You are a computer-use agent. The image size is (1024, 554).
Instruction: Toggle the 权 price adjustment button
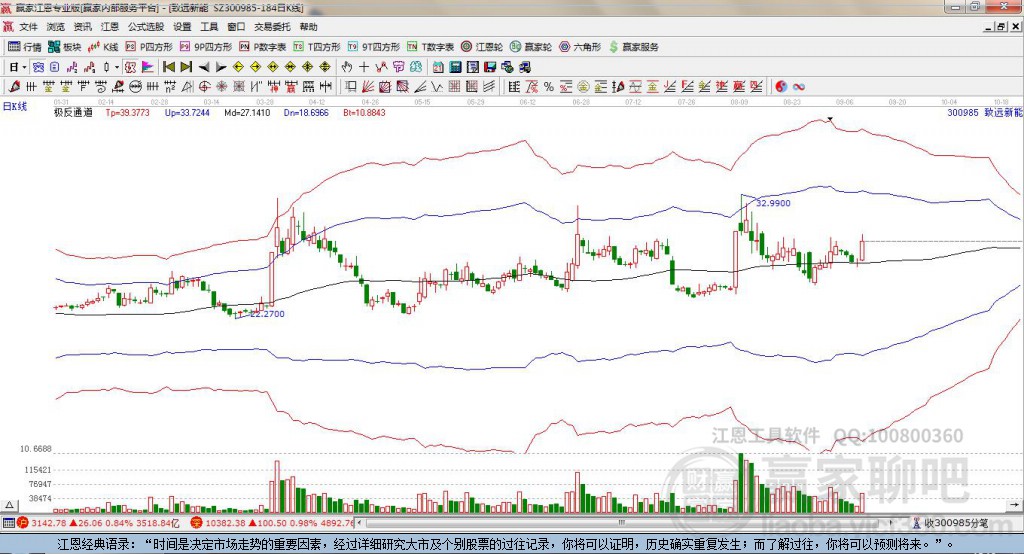[x=131, y=67]
